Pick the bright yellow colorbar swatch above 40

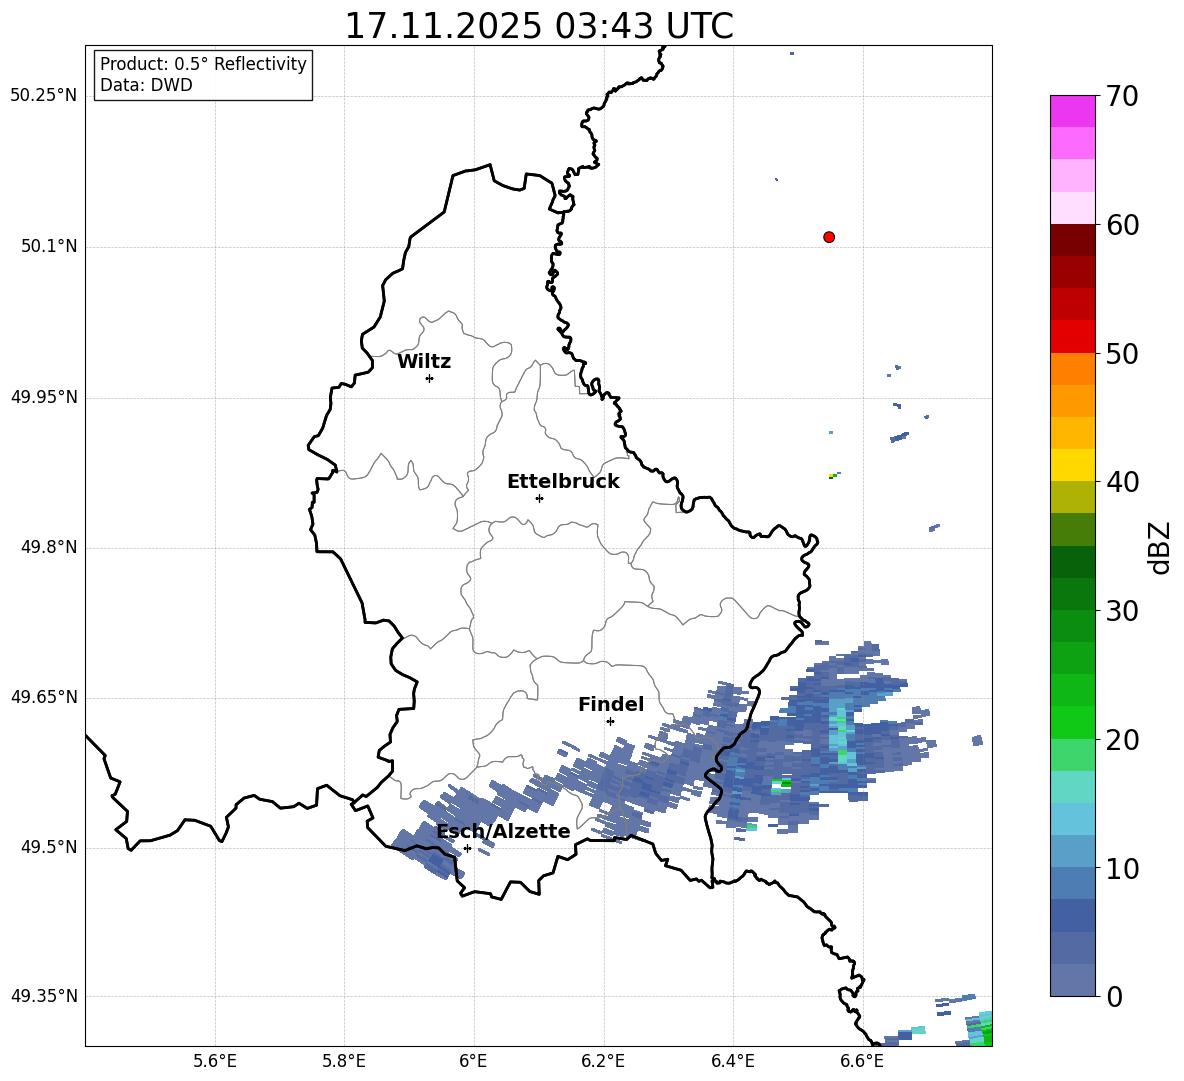[1073, 465]
